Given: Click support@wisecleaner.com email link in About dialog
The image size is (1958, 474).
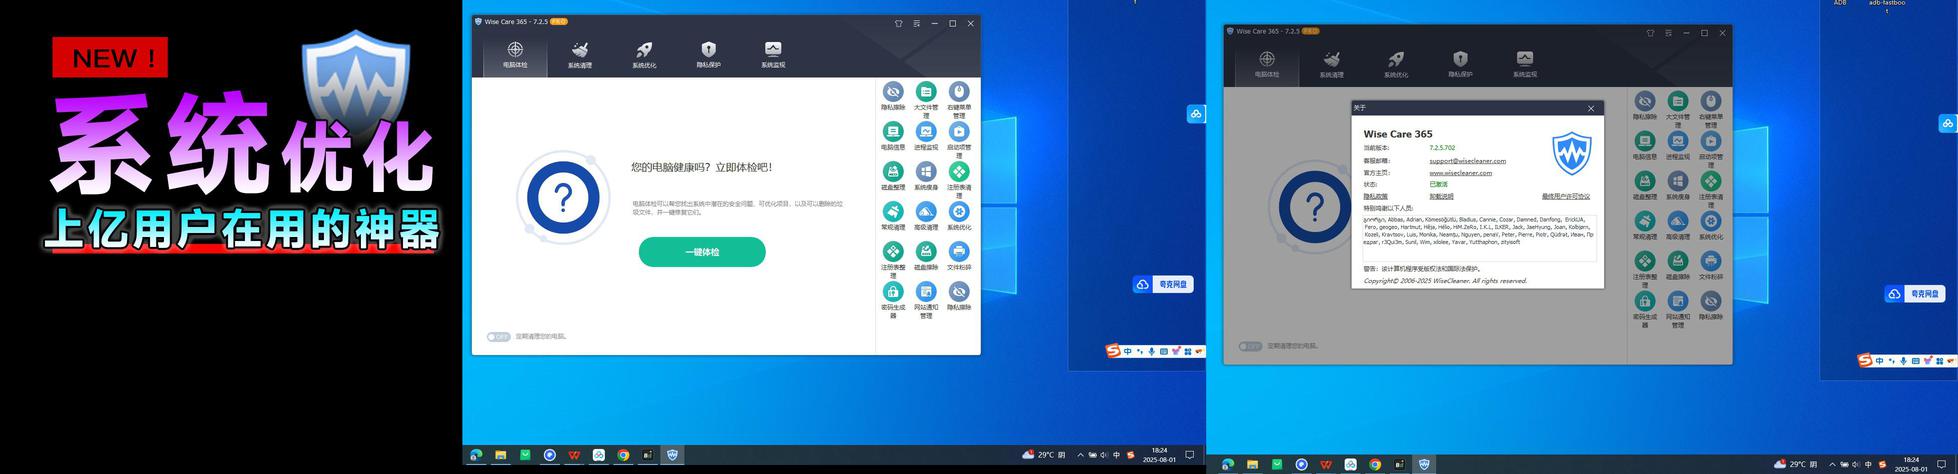Looking at the screenshot, I should (x=1467, y=161).
